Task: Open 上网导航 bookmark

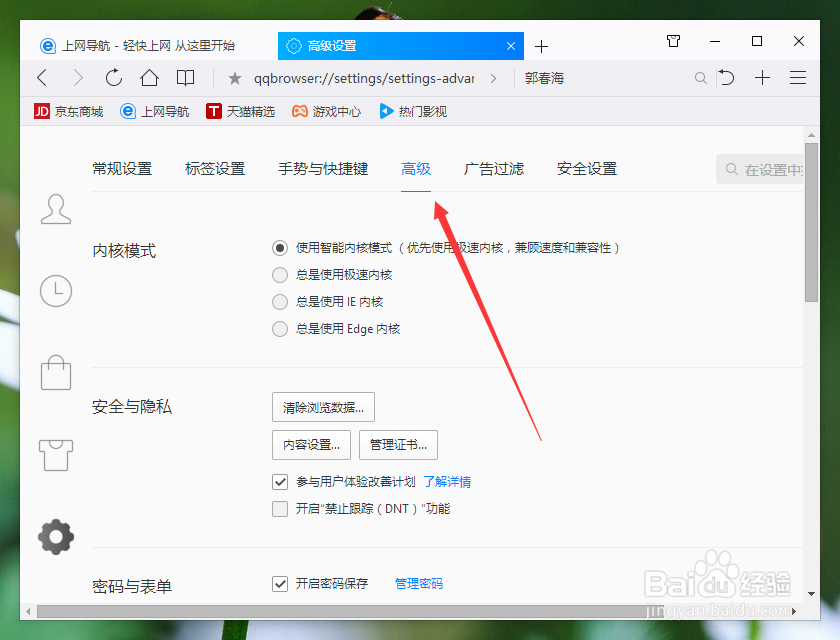Action: tap(154, 111)
